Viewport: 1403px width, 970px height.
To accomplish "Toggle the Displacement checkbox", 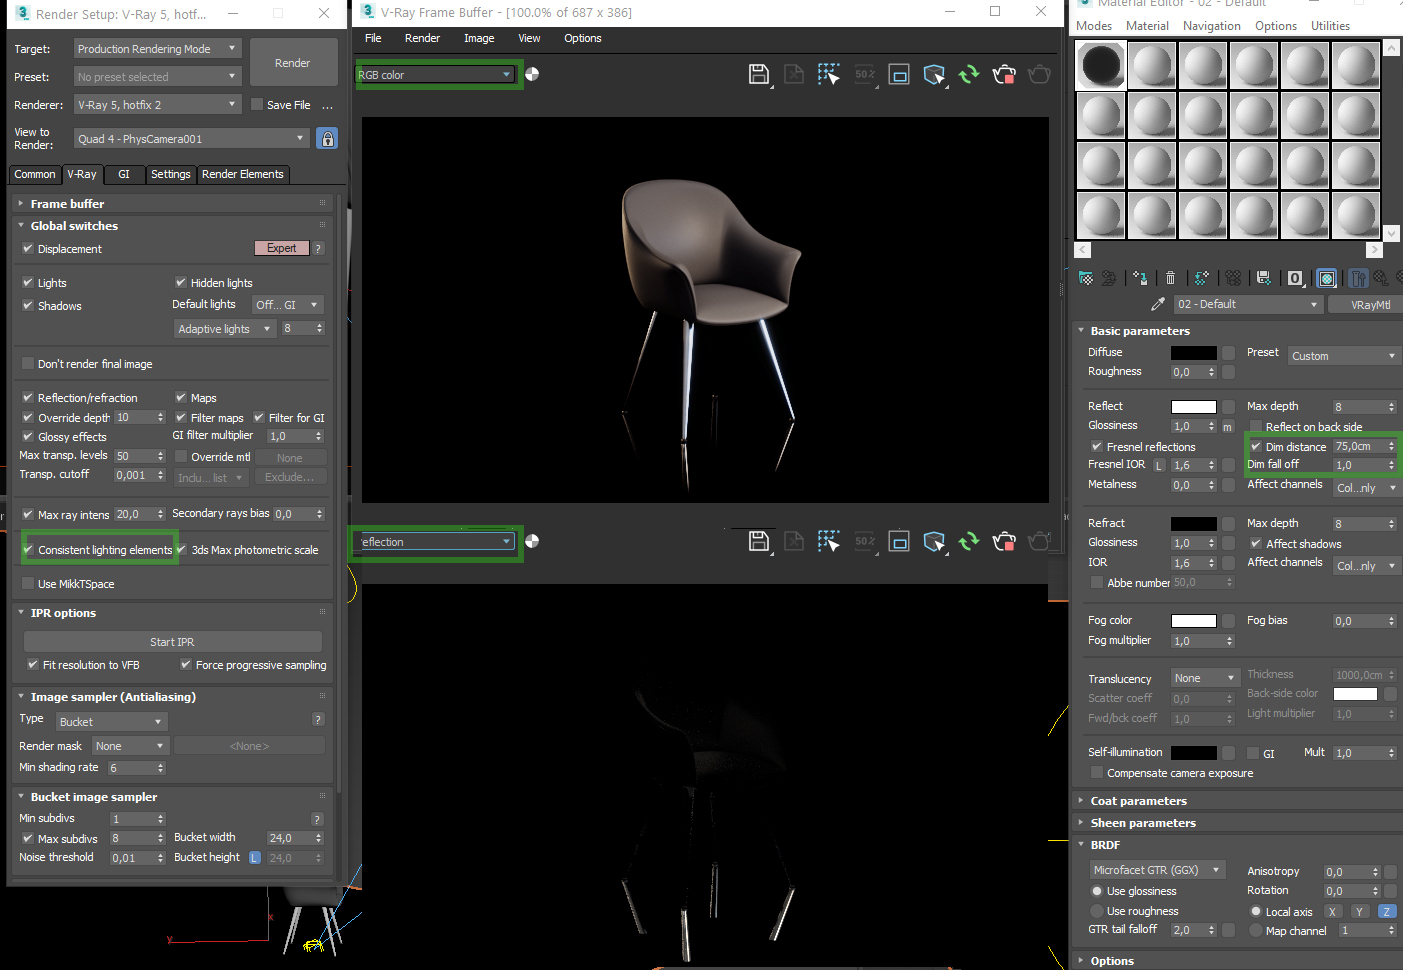I will click(28, 248).
